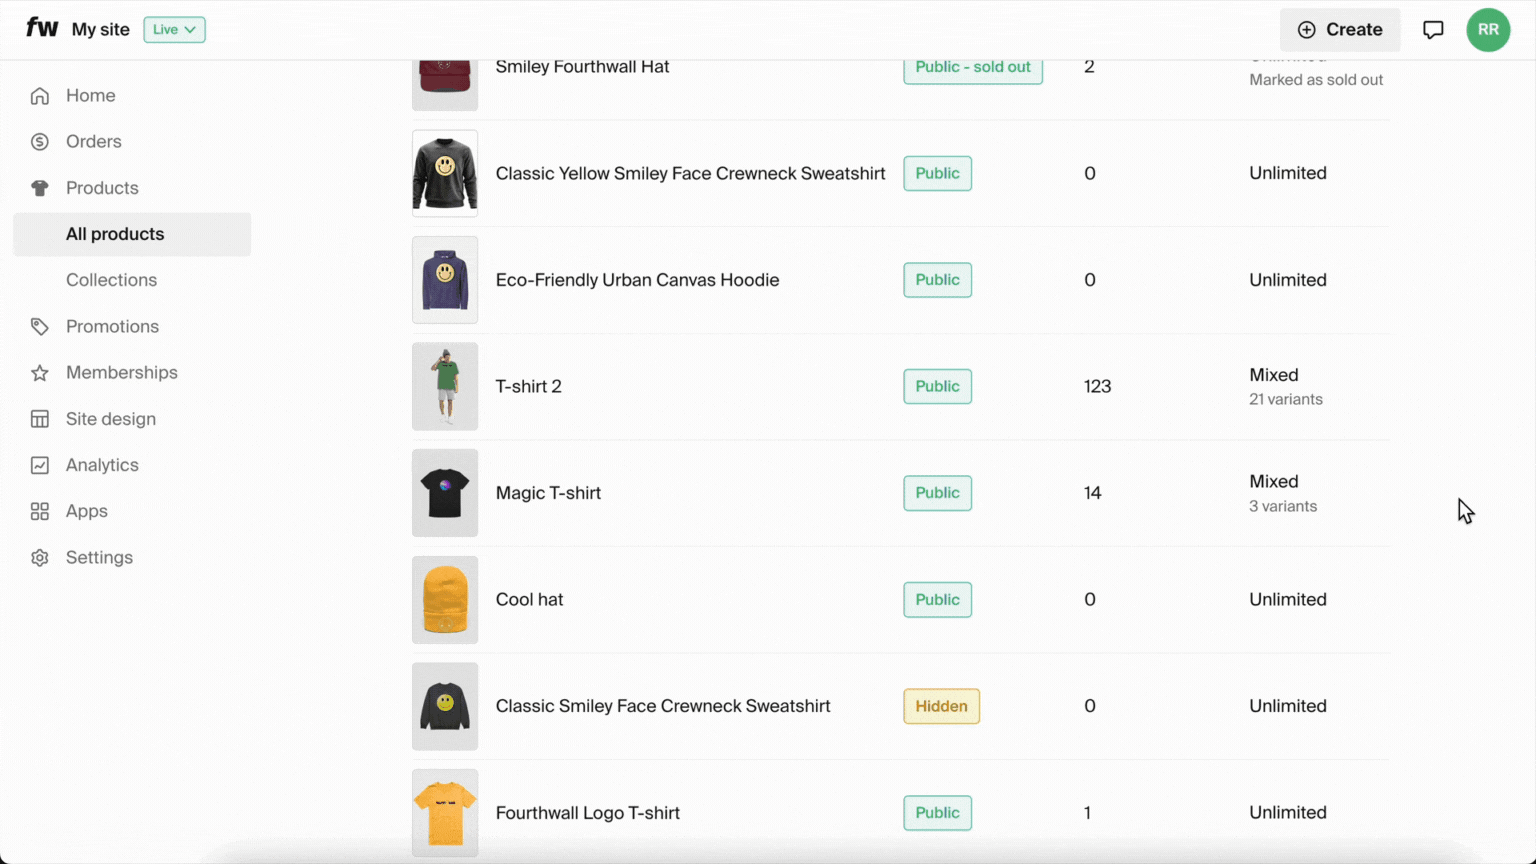Screen dimensions: 1536x864
Task: Open the Collections section
Action: click(x=111, y=280)
